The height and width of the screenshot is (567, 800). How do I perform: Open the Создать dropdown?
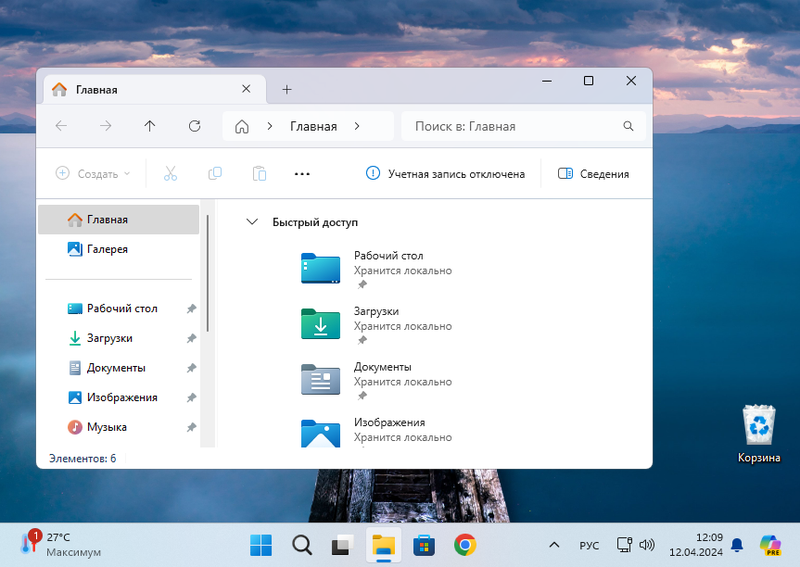[93, 174]
